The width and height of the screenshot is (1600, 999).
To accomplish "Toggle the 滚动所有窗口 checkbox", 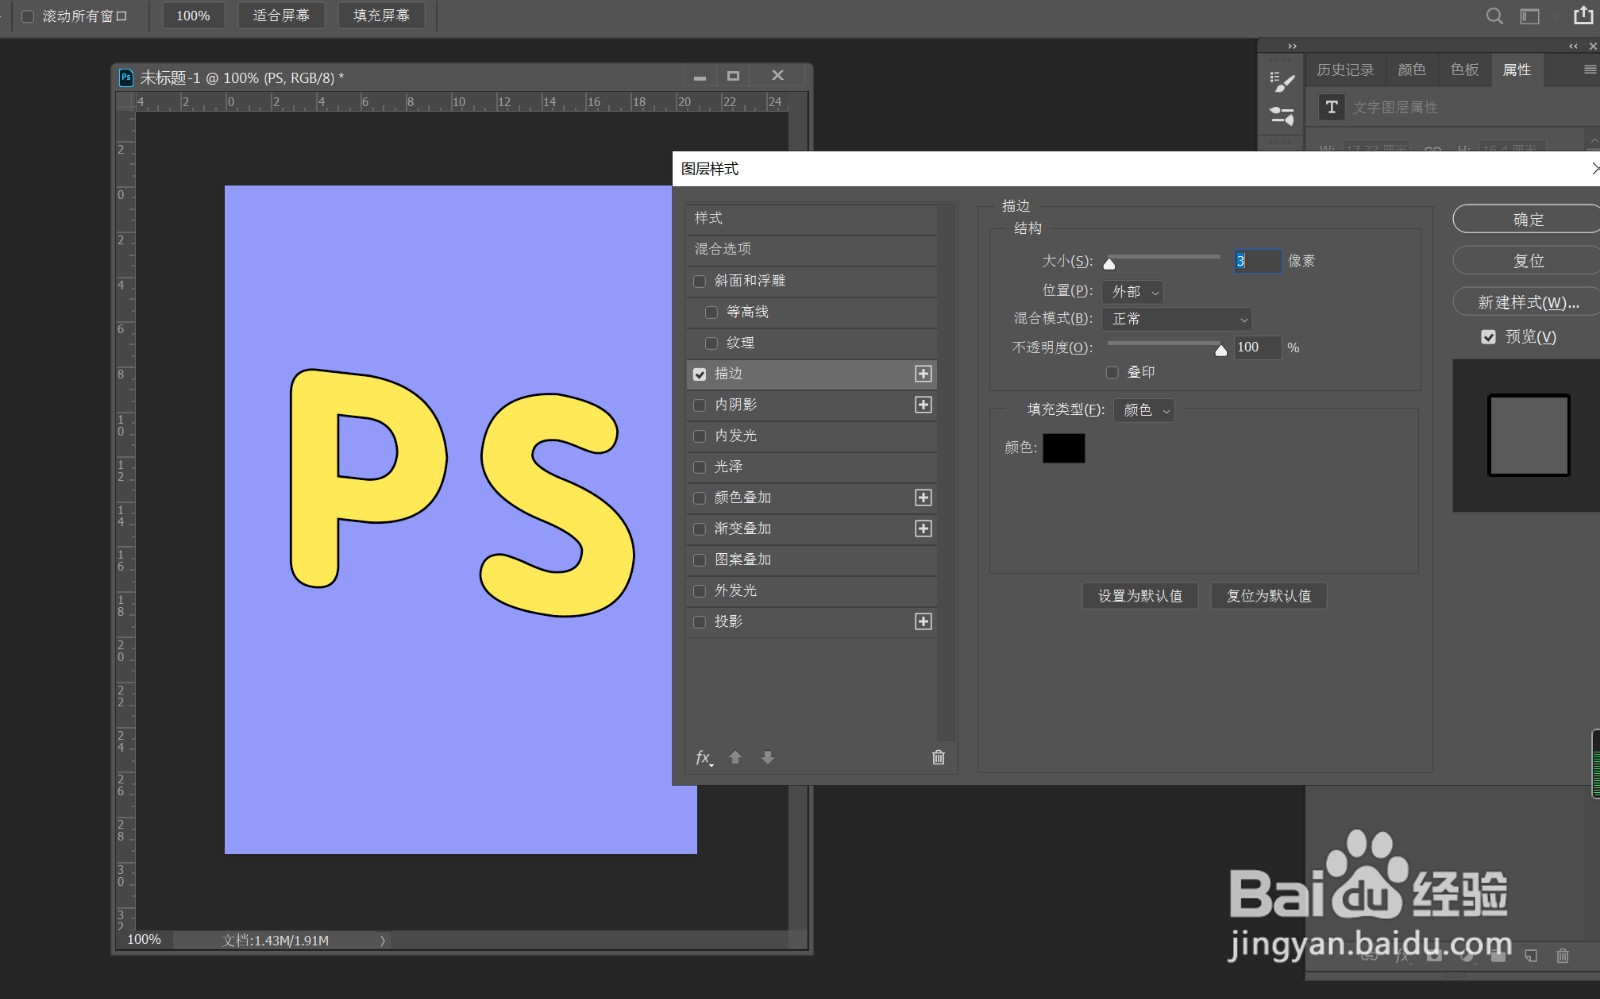I will 28,16.
